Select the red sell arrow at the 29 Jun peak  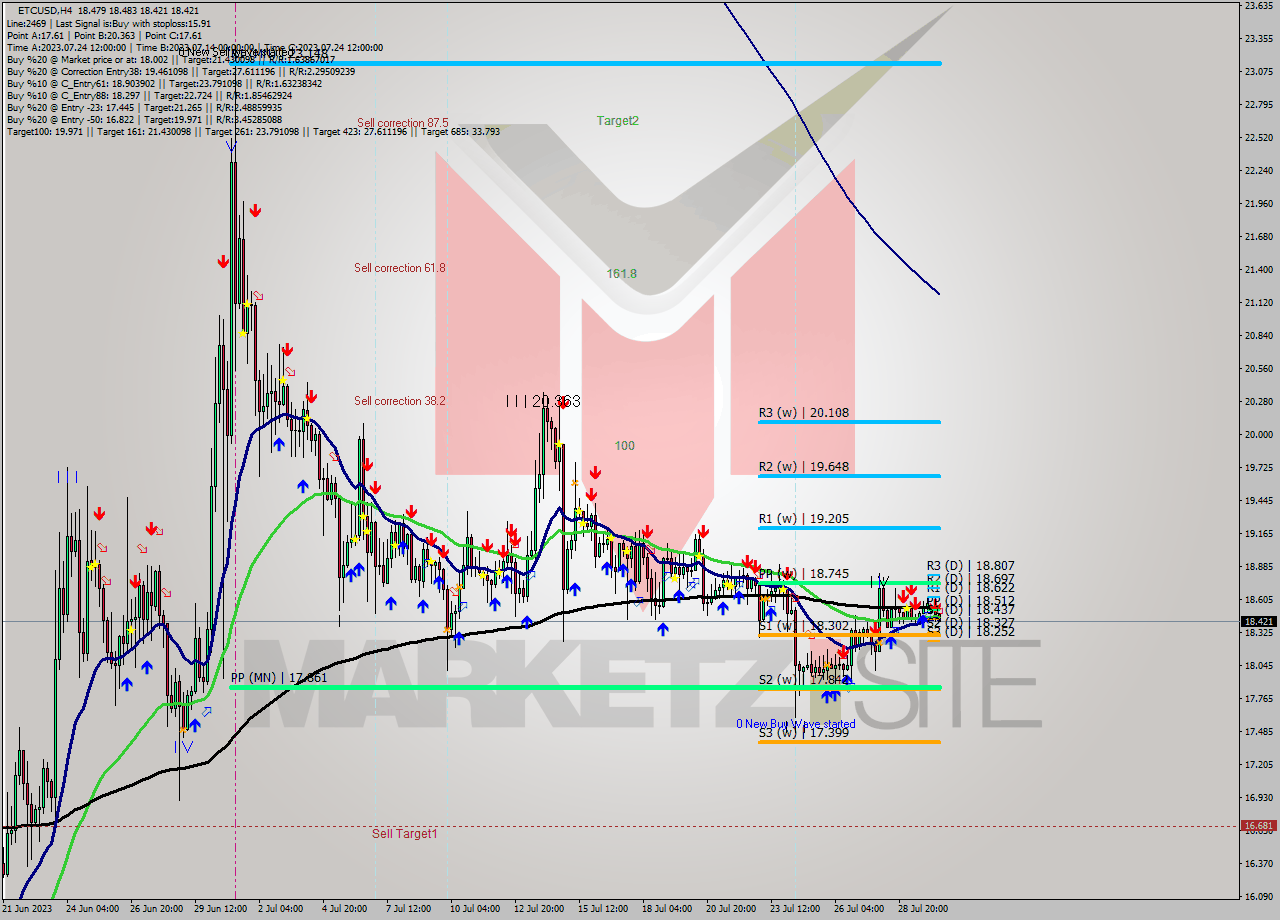[255, 209]
